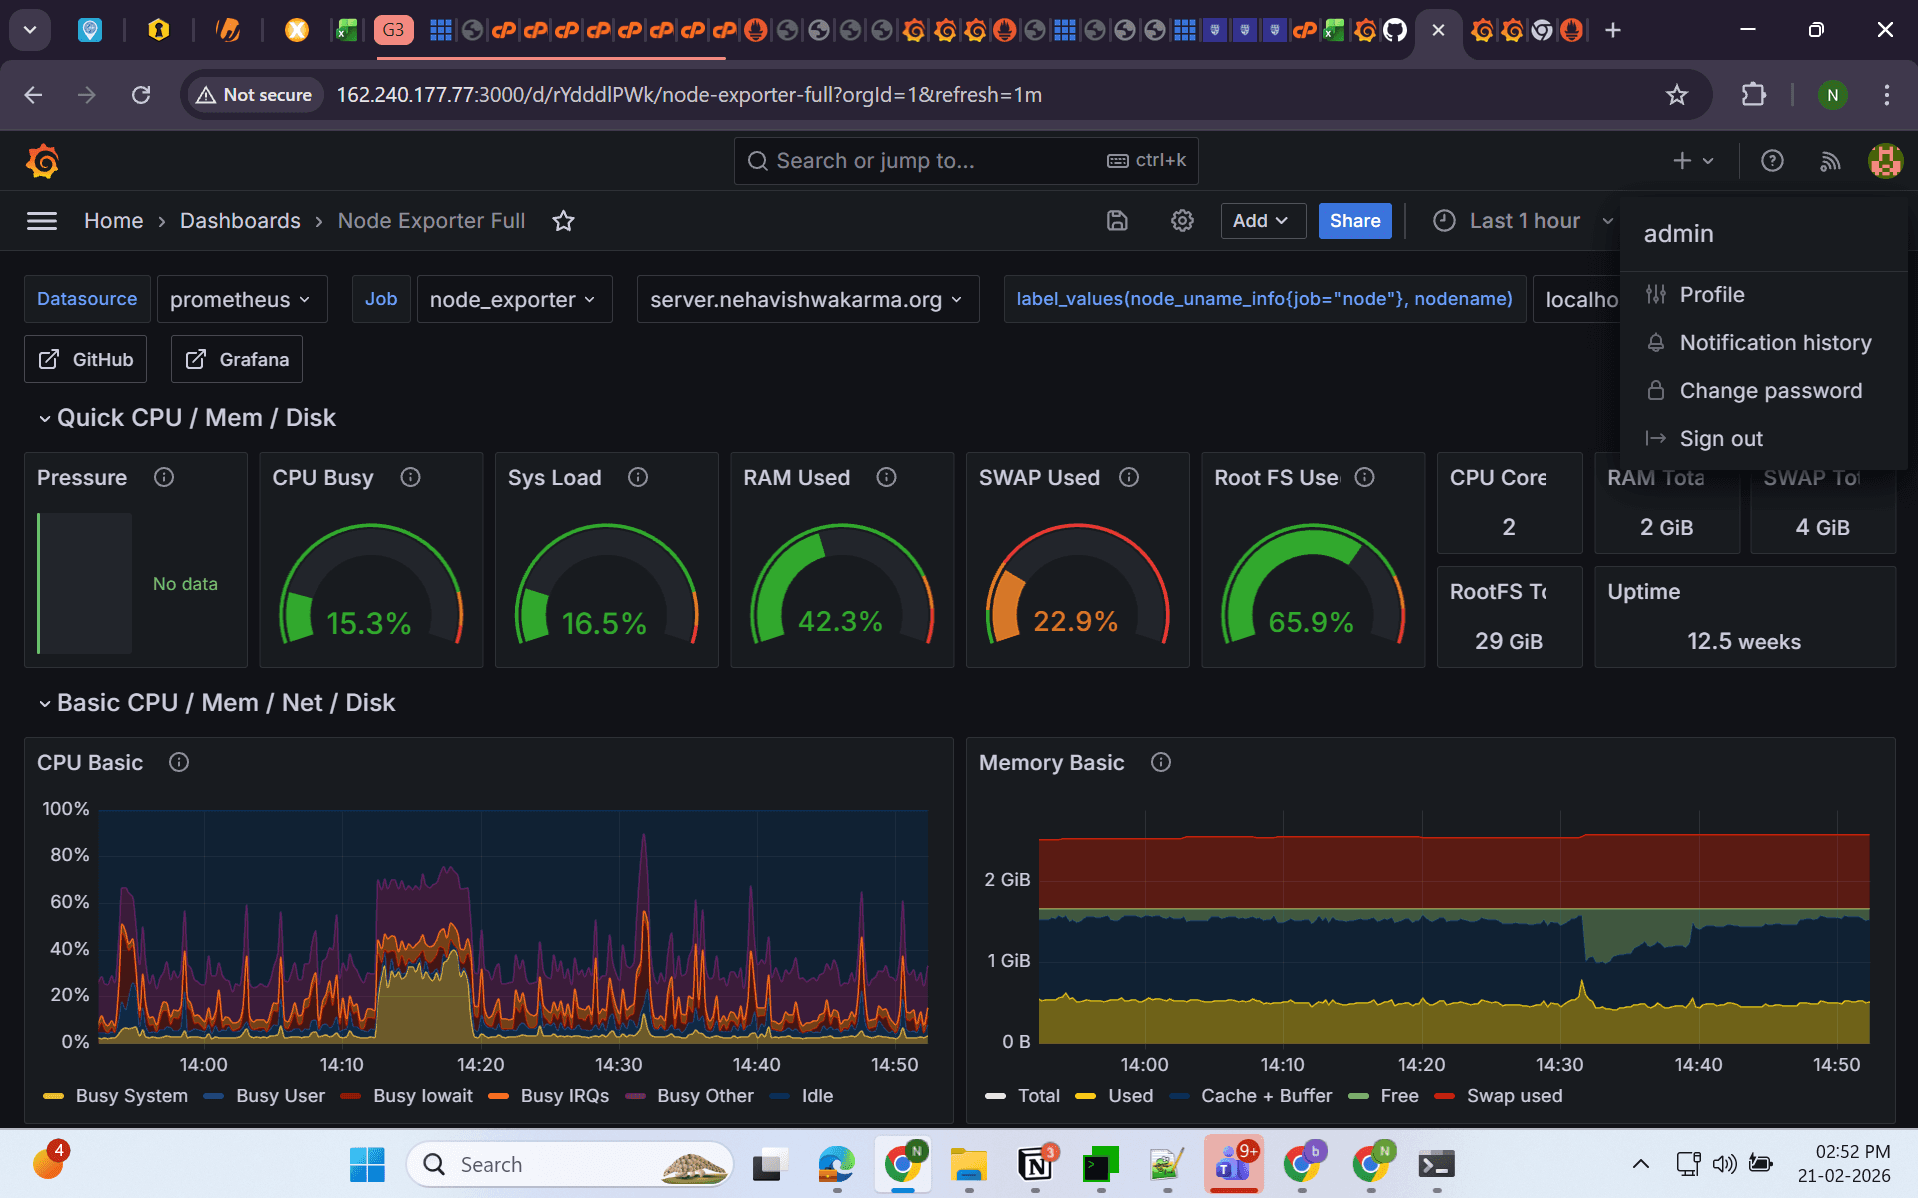Click the save dashboard icon
This screenshot has height=1198, width=1918.
pyautogui.click(x=1117, y=221)
